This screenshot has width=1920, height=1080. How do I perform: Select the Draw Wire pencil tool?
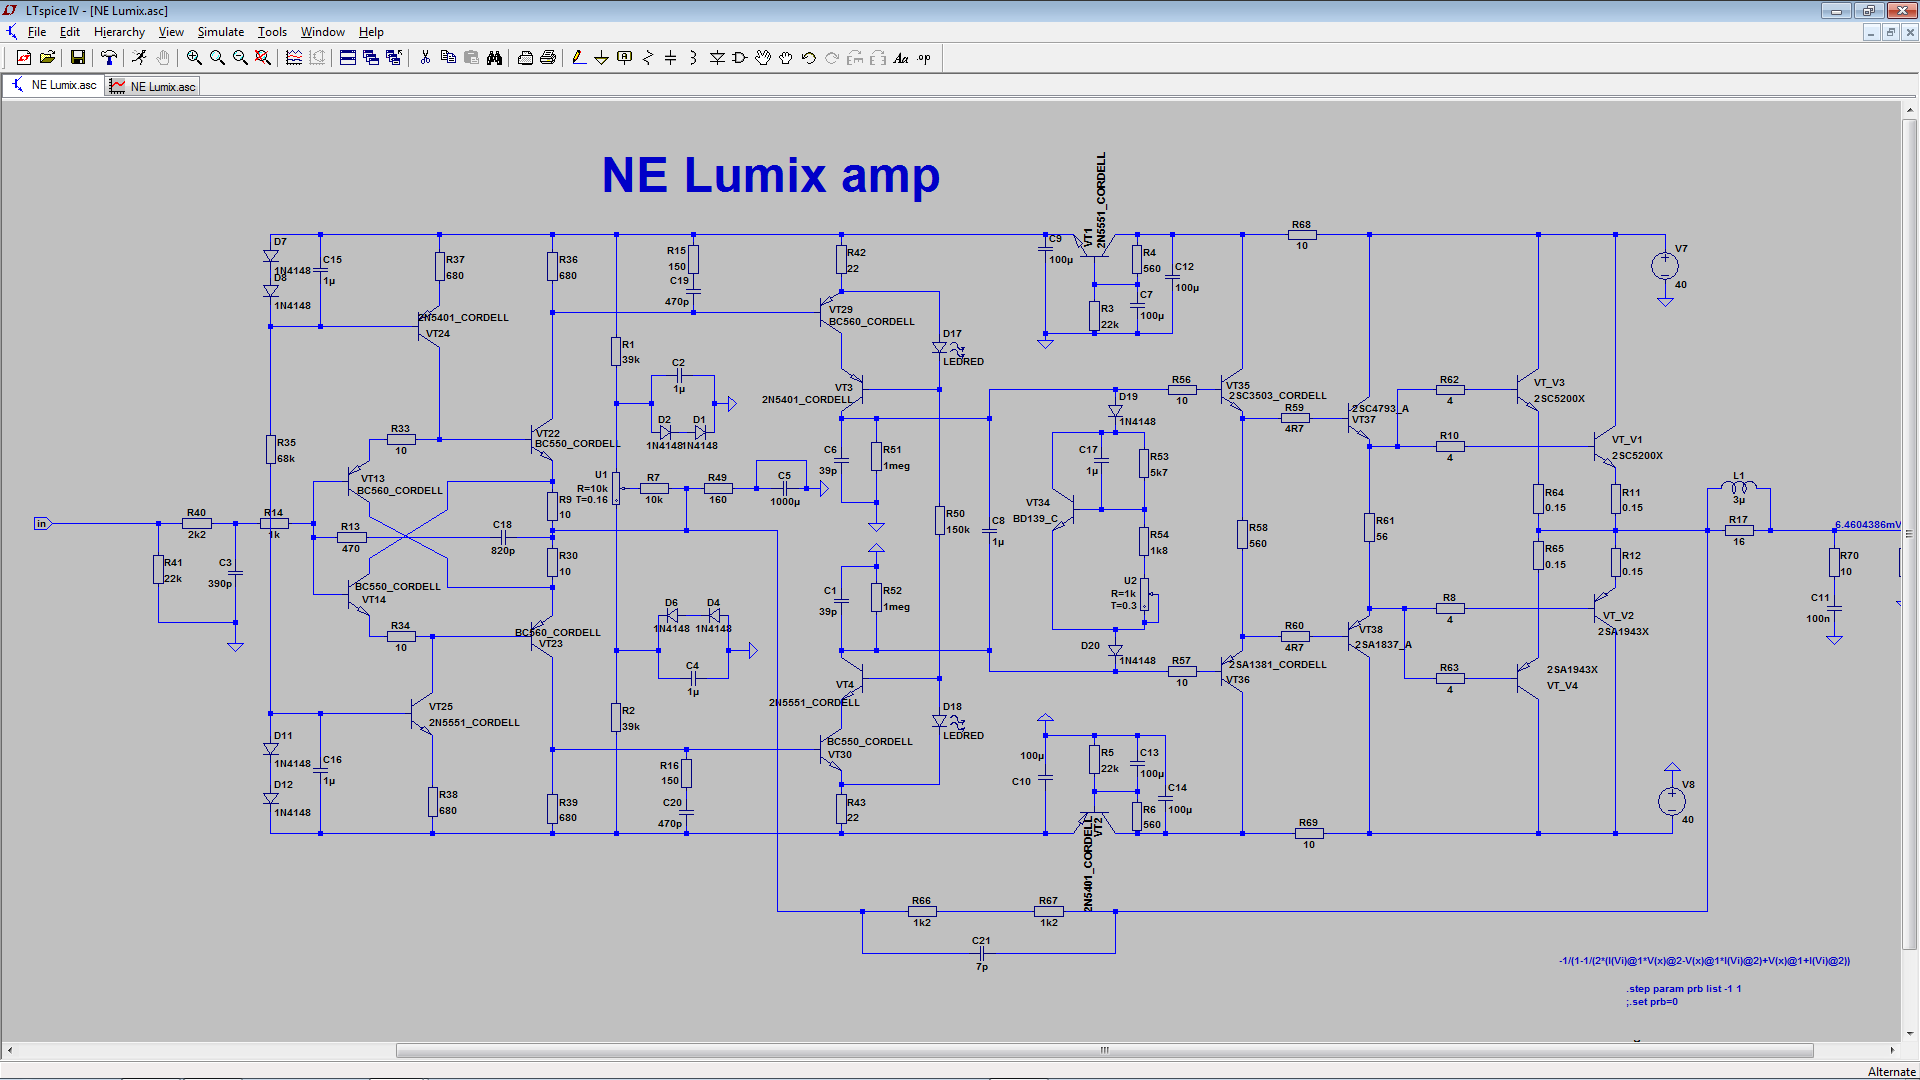[579, 58]
